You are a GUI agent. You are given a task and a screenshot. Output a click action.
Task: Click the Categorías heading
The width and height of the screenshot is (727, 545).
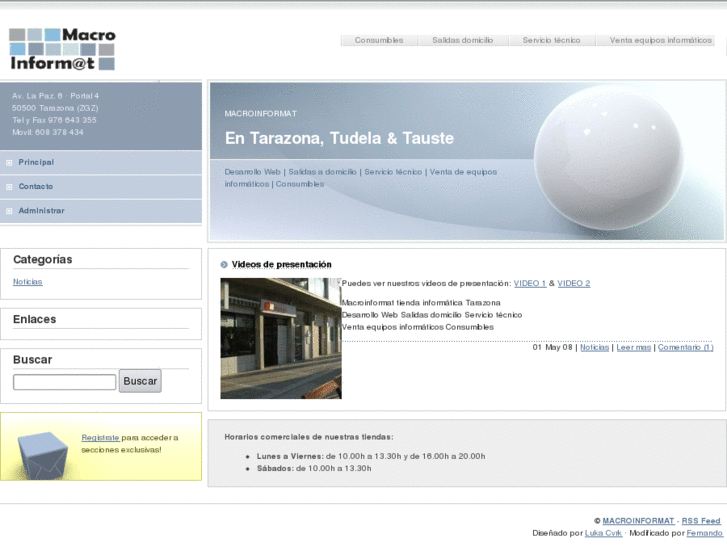click(x=43, y=260)
